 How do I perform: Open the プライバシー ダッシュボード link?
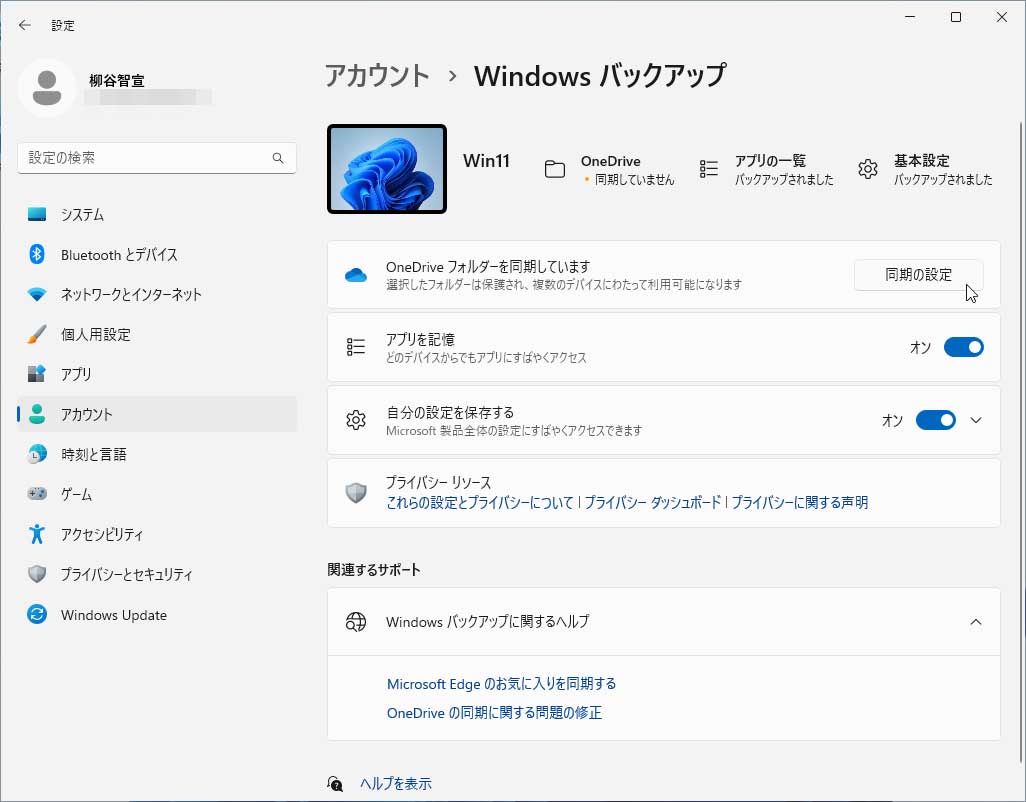(652, 502)
